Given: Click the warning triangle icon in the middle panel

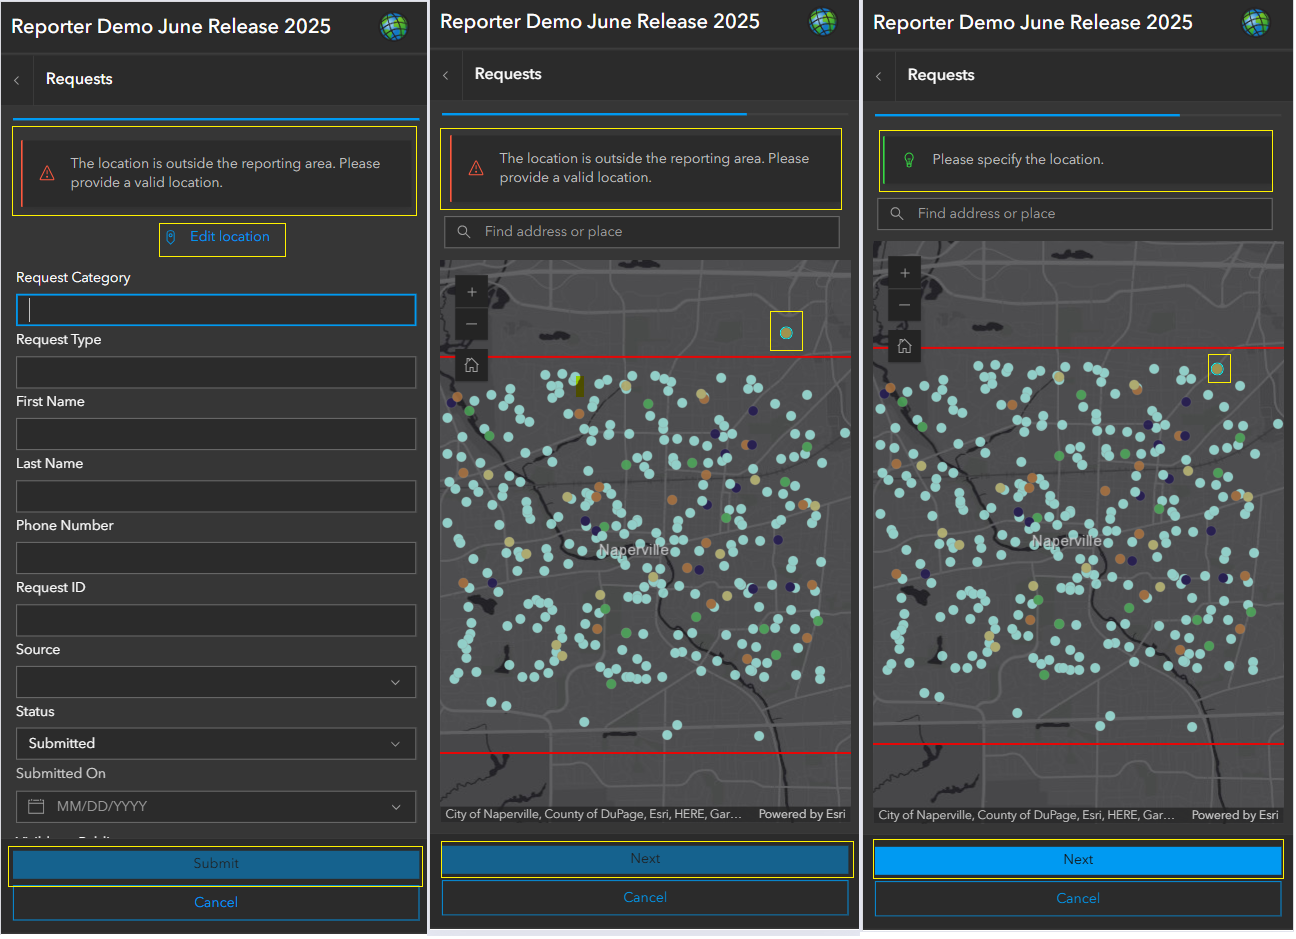Looking at the screenshot, I should [x=476, y=168].
